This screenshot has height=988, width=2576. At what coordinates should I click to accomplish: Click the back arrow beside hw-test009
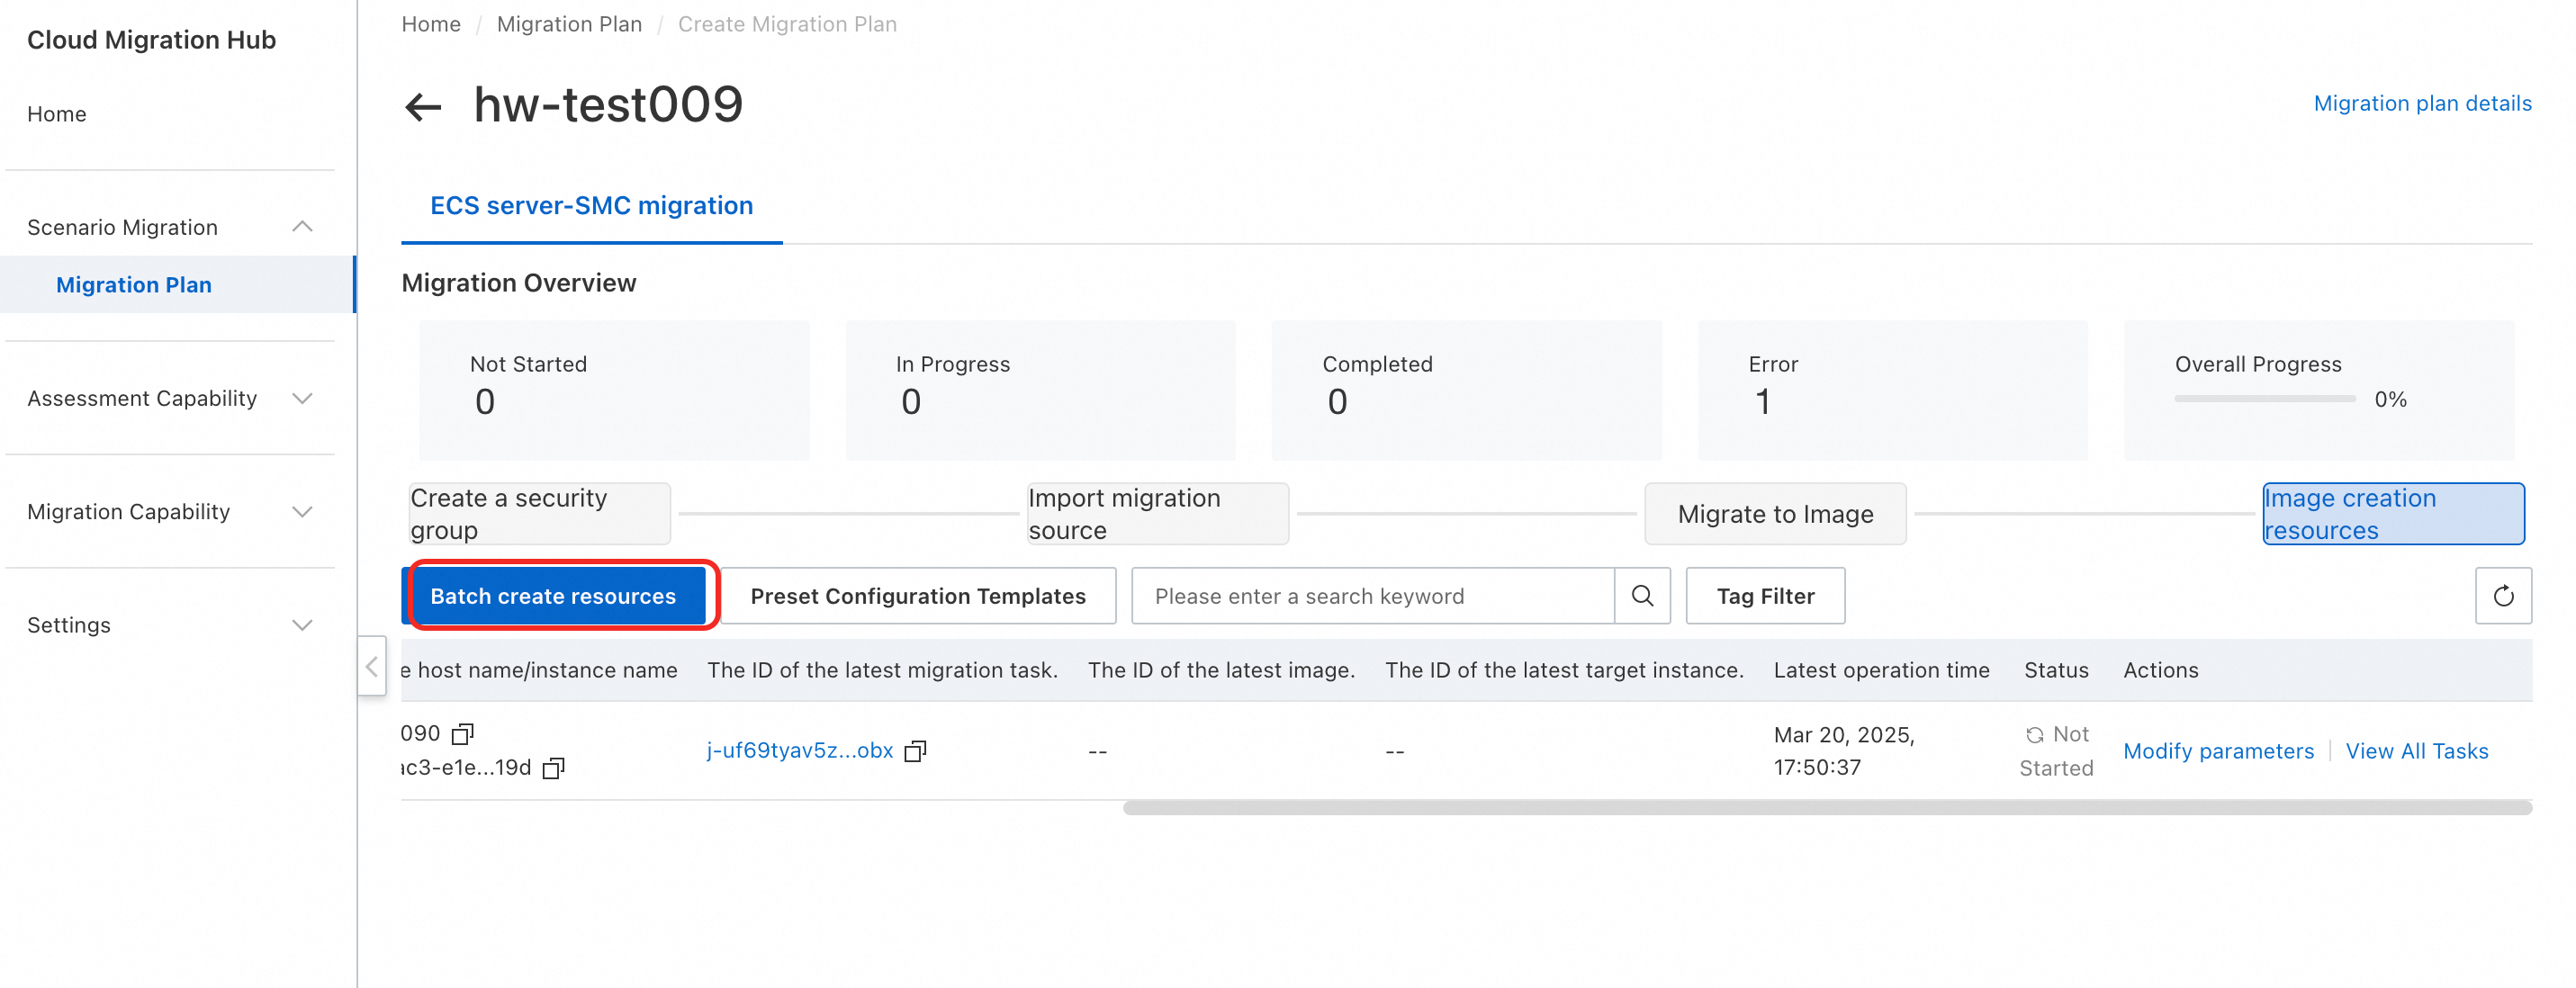tap(423, 107)
